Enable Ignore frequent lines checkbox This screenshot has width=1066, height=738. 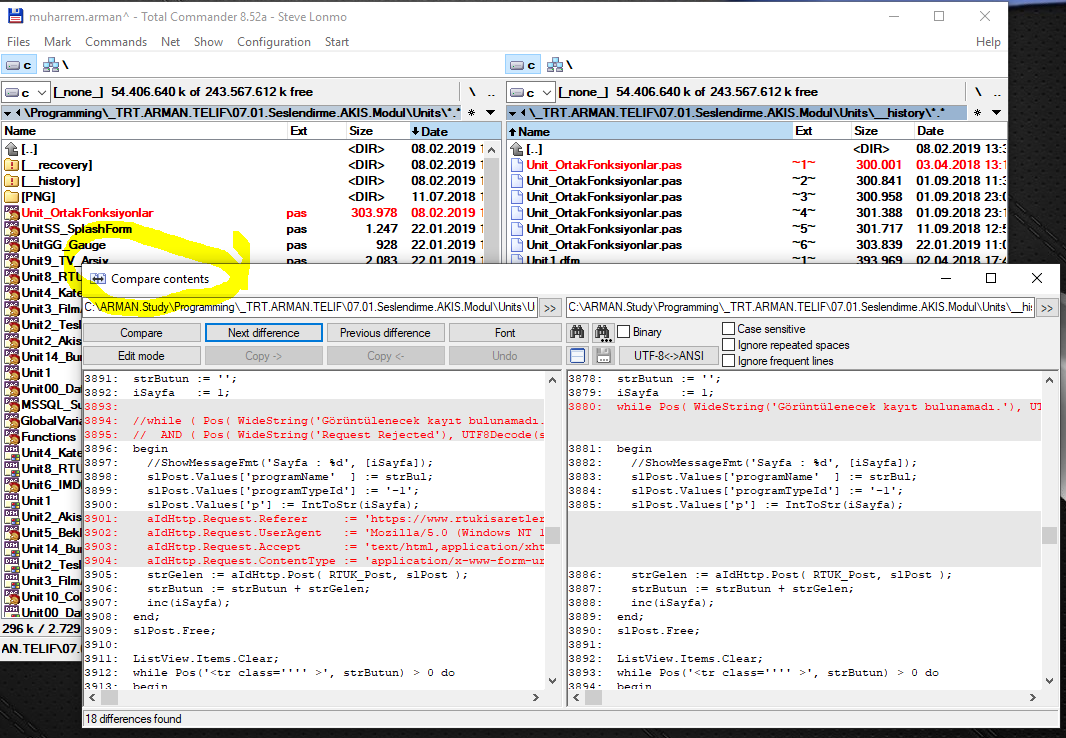[x=728, y=361]
